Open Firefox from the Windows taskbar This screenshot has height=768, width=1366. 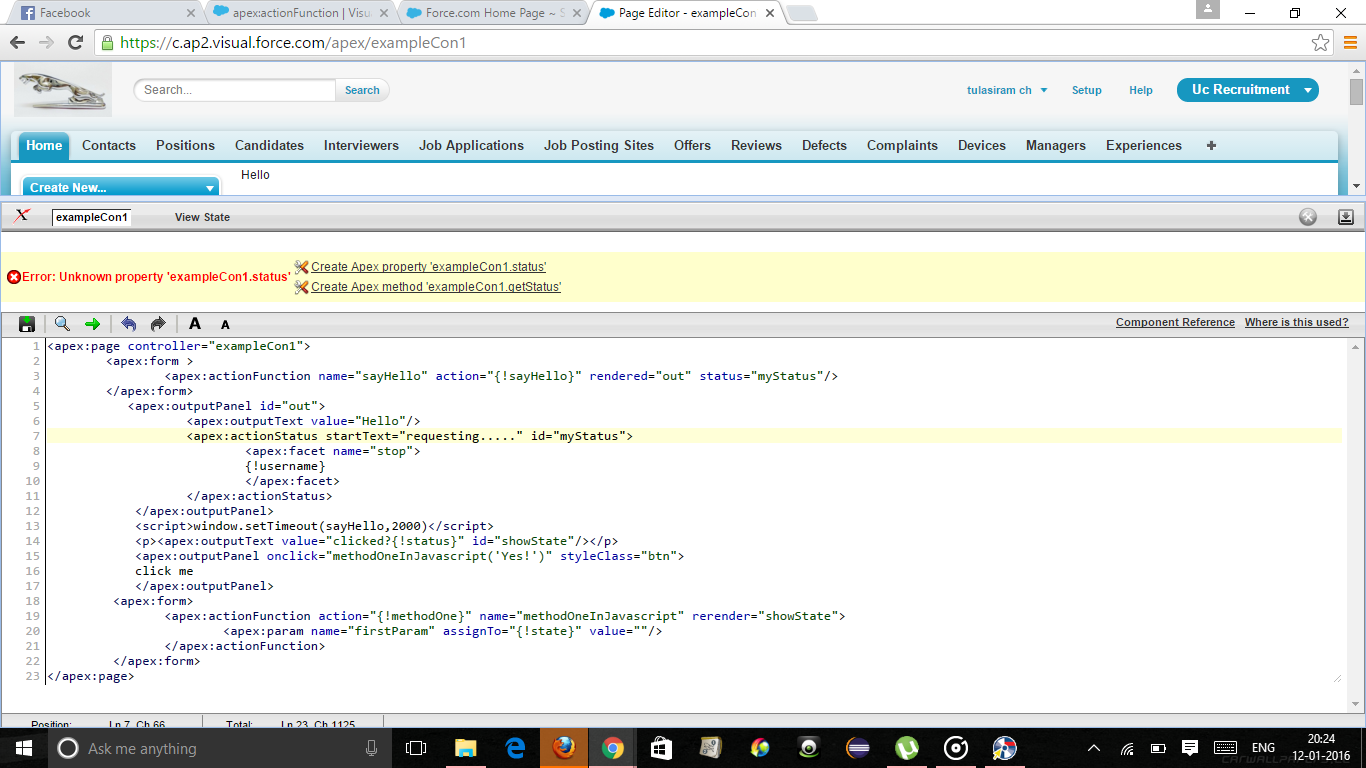pyautogui.click(x=564, y=748)
